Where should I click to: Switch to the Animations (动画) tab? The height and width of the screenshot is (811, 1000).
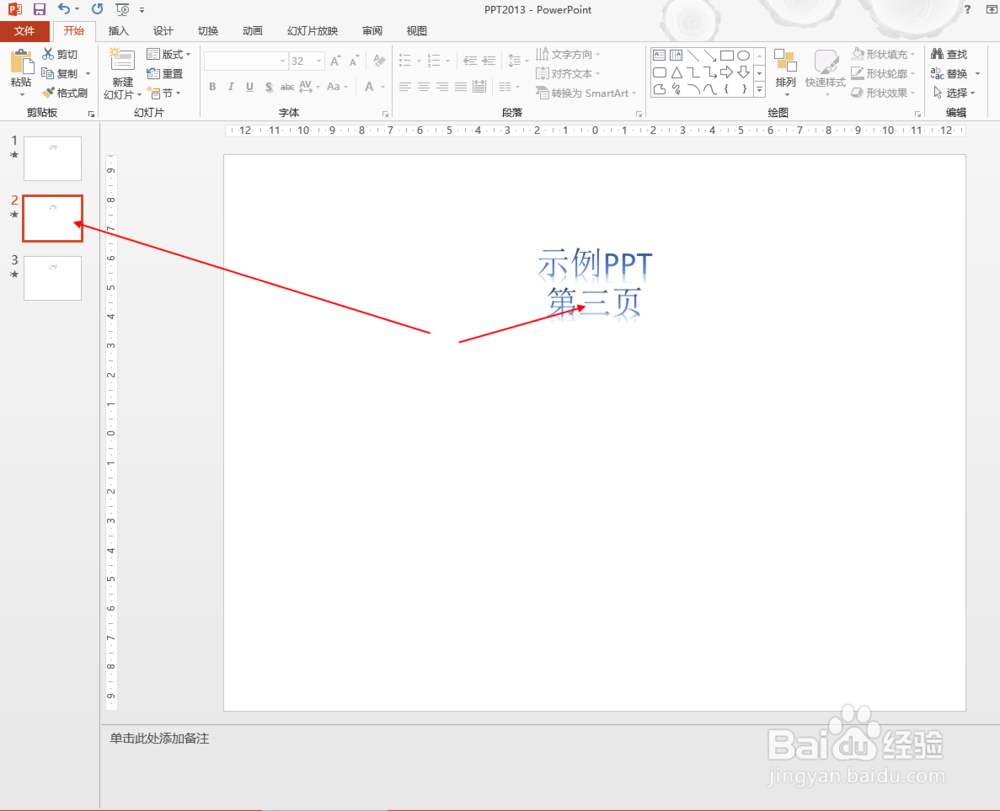253,31
